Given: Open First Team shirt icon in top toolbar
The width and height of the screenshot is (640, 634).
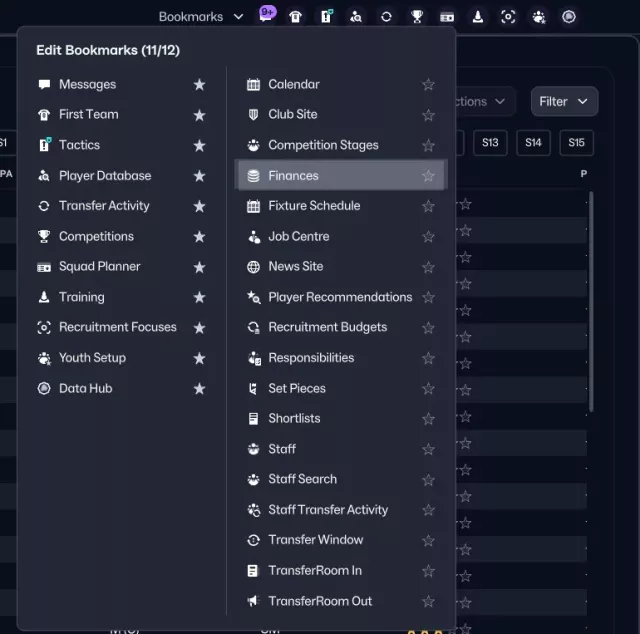Looking at the screenshot, I should point(296,17).
